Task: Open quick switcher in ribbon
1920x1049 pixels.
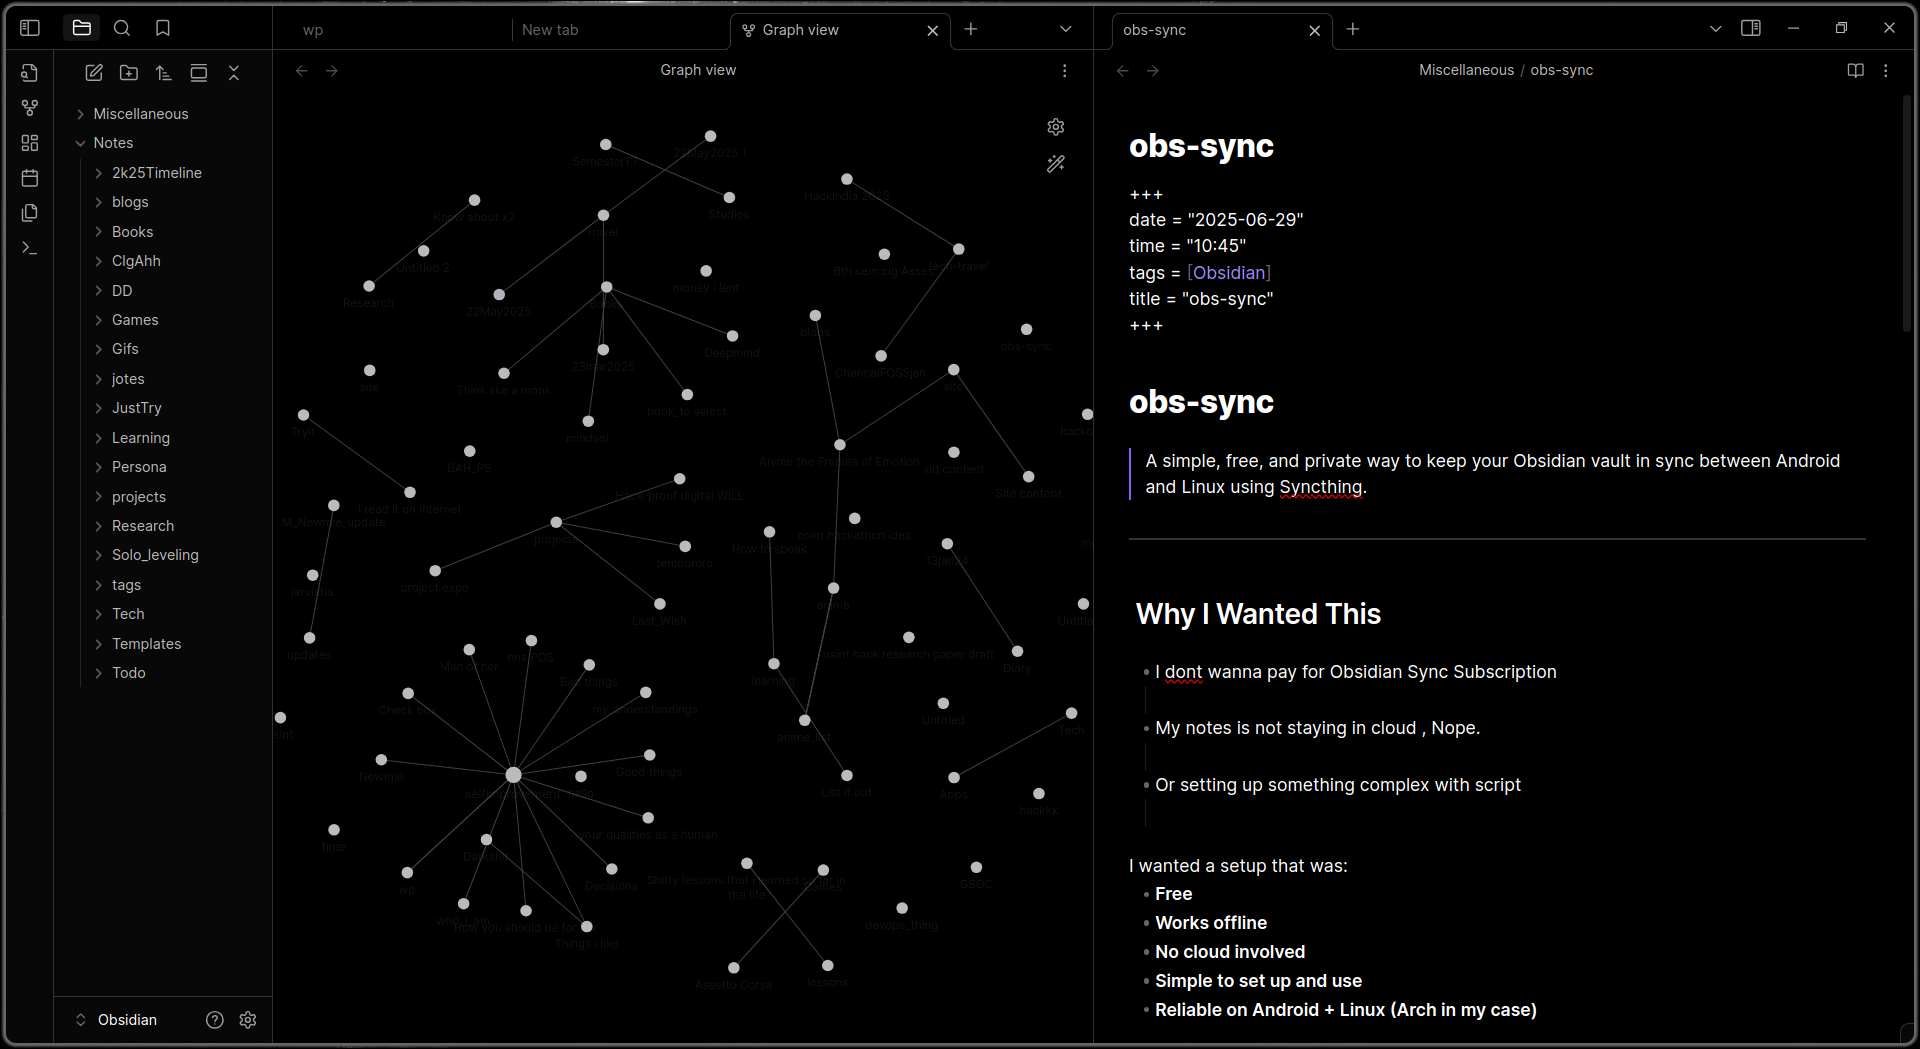Action: [x=30, y=73]
